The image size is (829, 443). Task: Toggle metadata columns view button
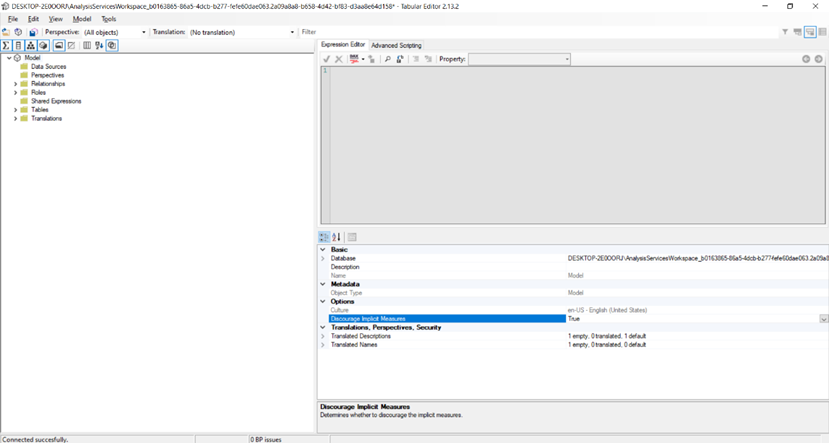tap(87, 45)
